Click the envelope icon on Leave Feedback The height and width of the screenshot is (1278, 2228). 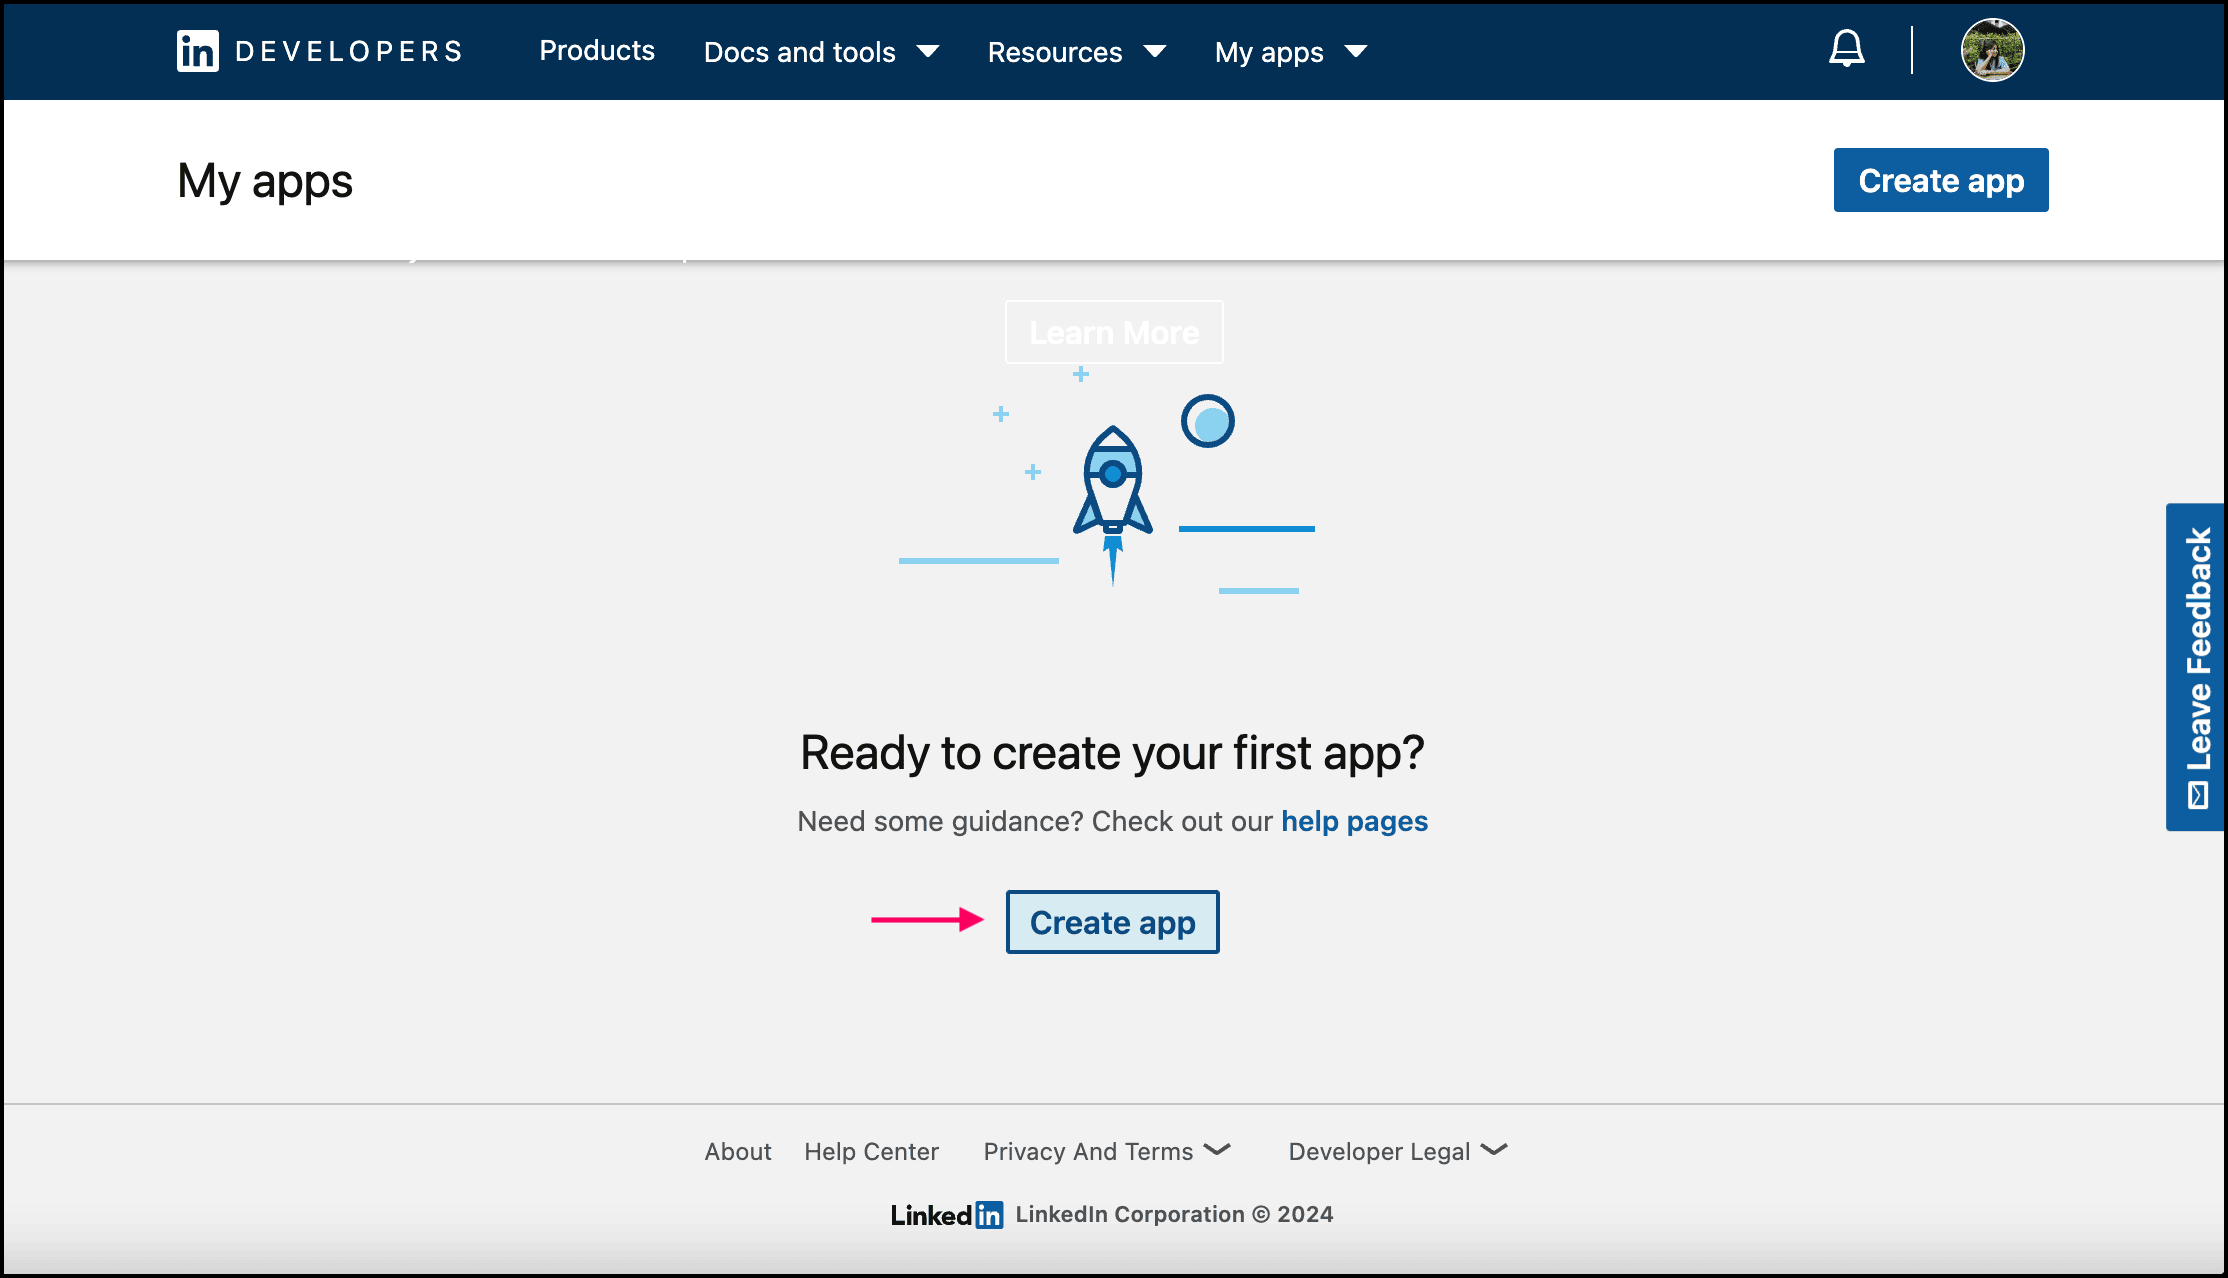pos(2198,796)
